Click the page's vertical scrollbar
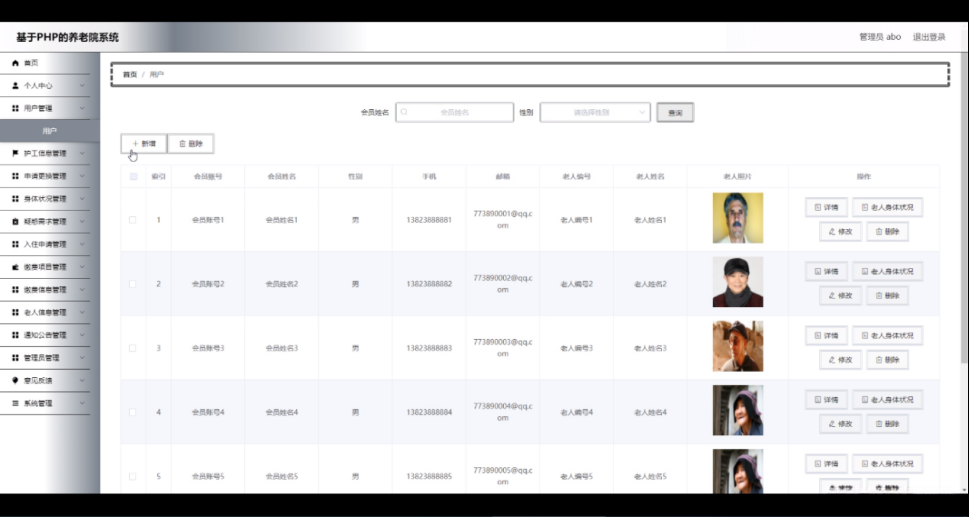 point(965,207)
